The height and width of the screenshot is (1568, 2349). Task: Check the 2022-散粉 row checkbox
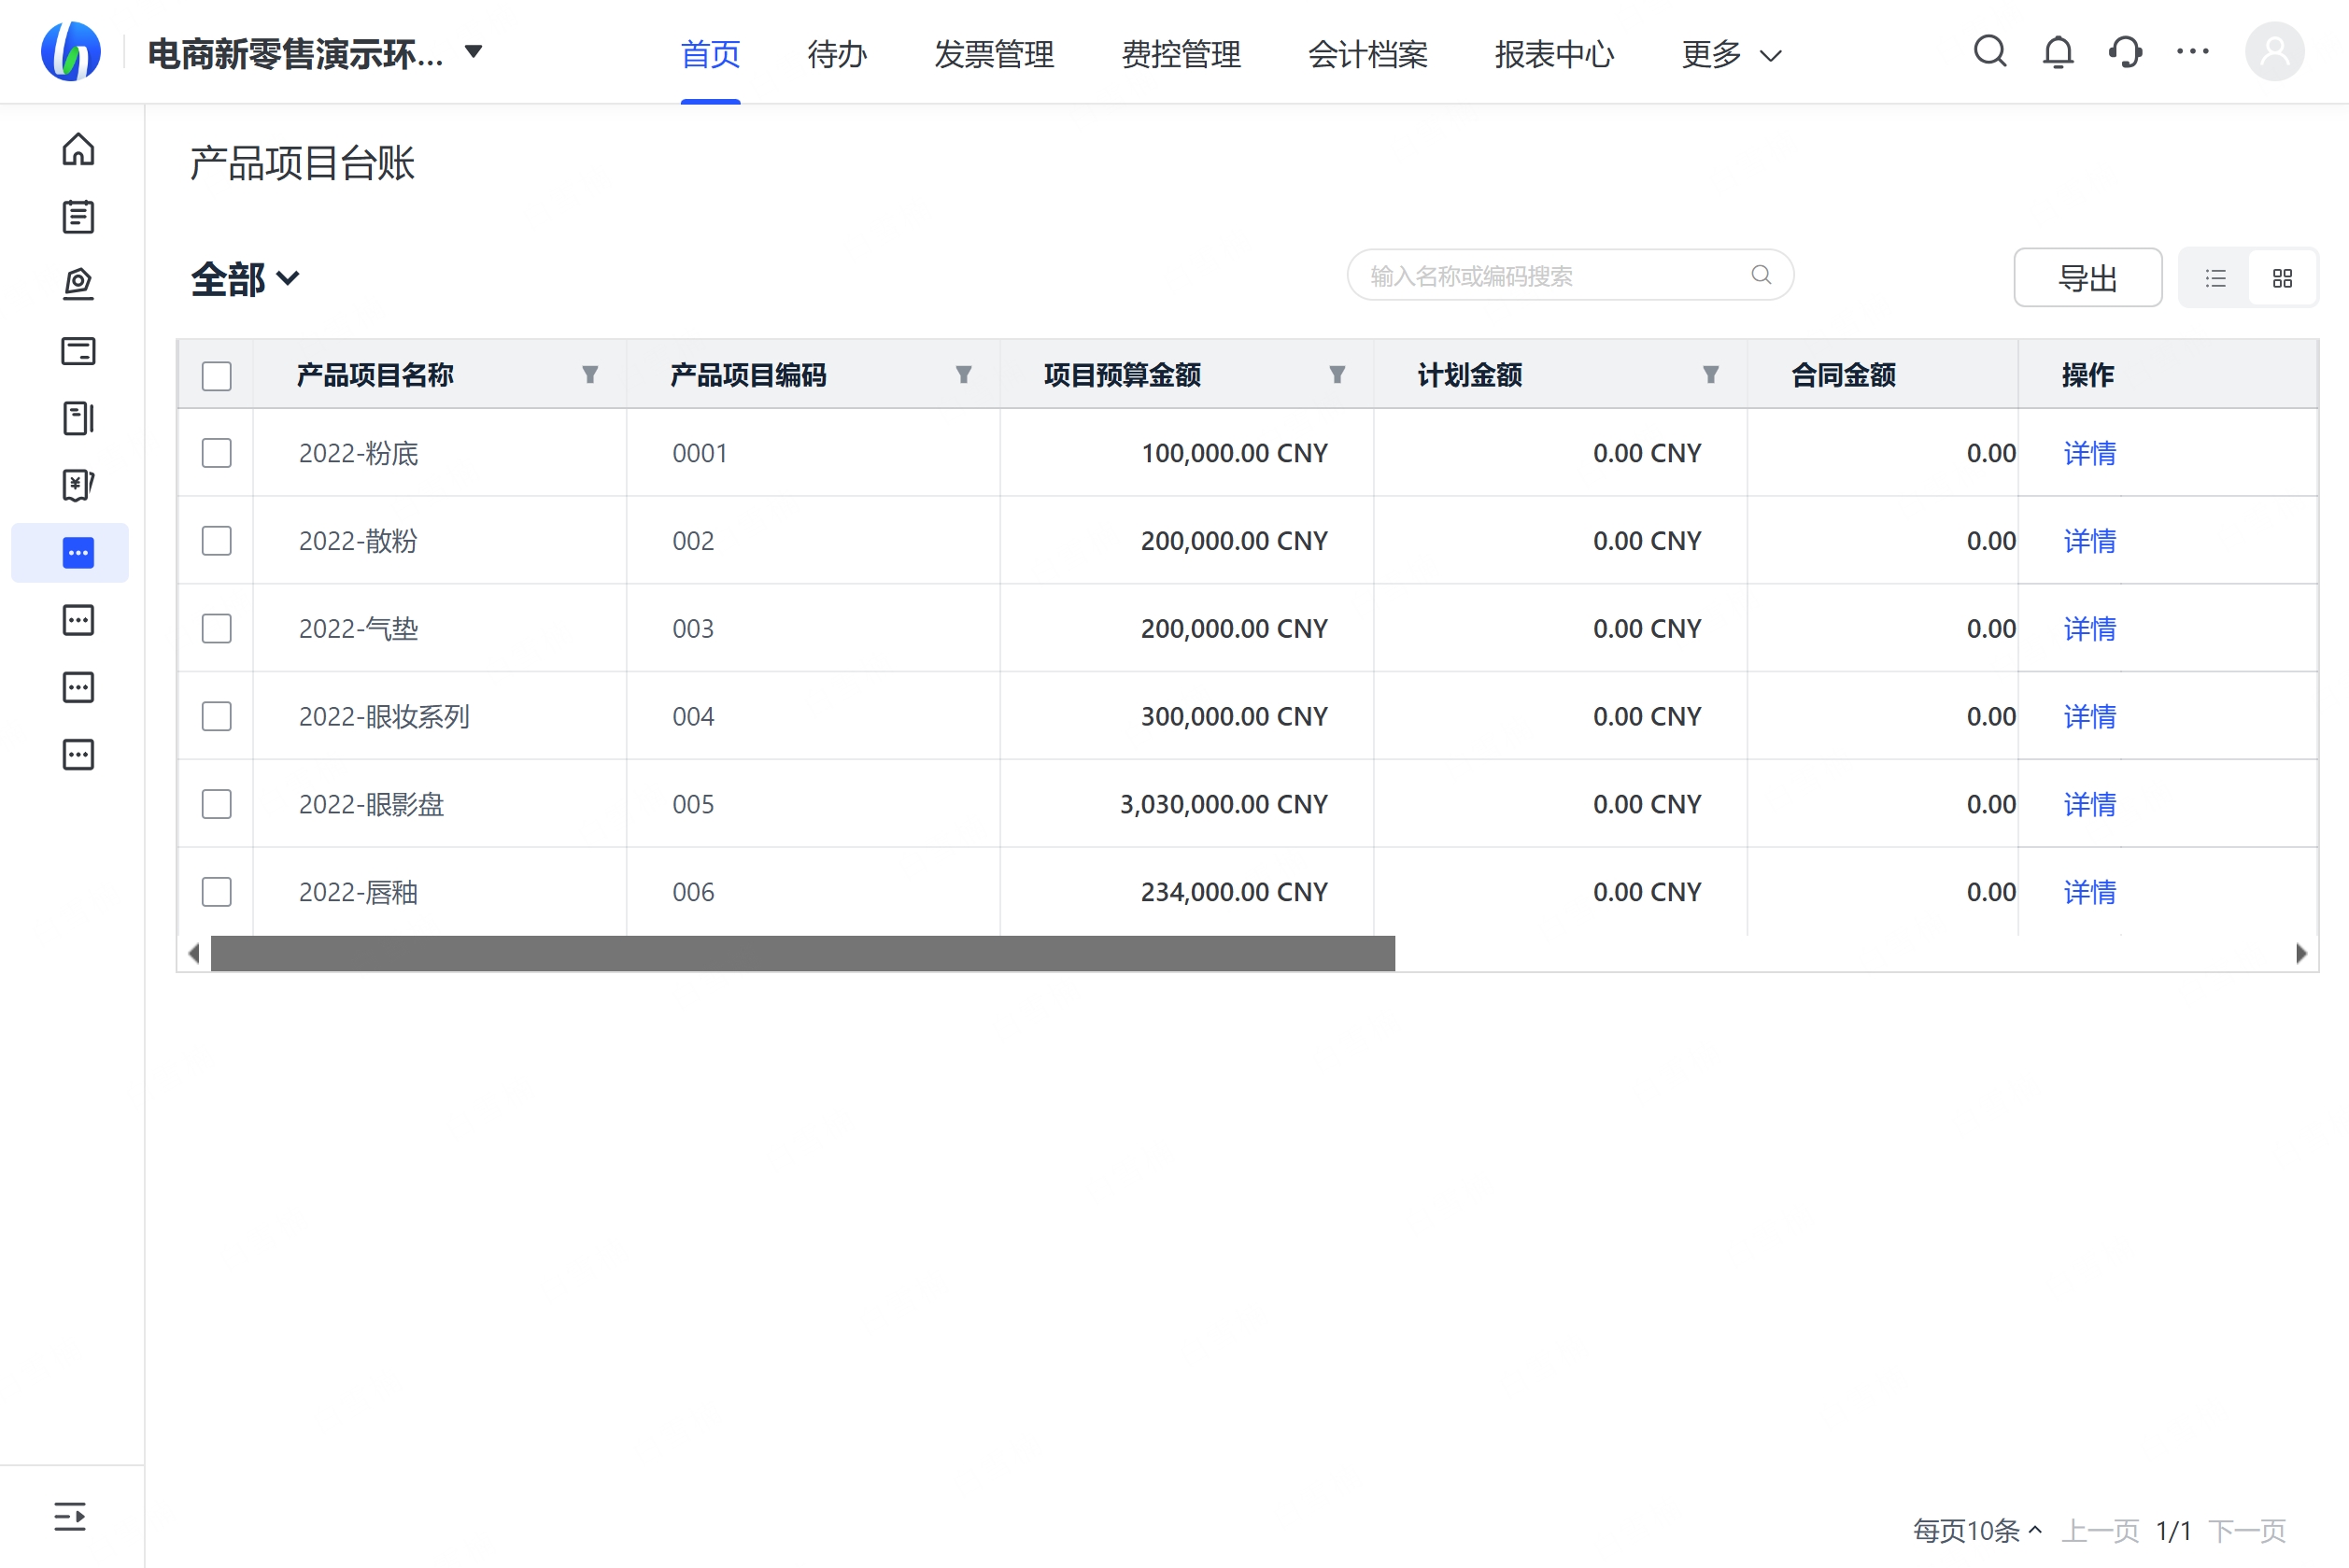[217, 541]
